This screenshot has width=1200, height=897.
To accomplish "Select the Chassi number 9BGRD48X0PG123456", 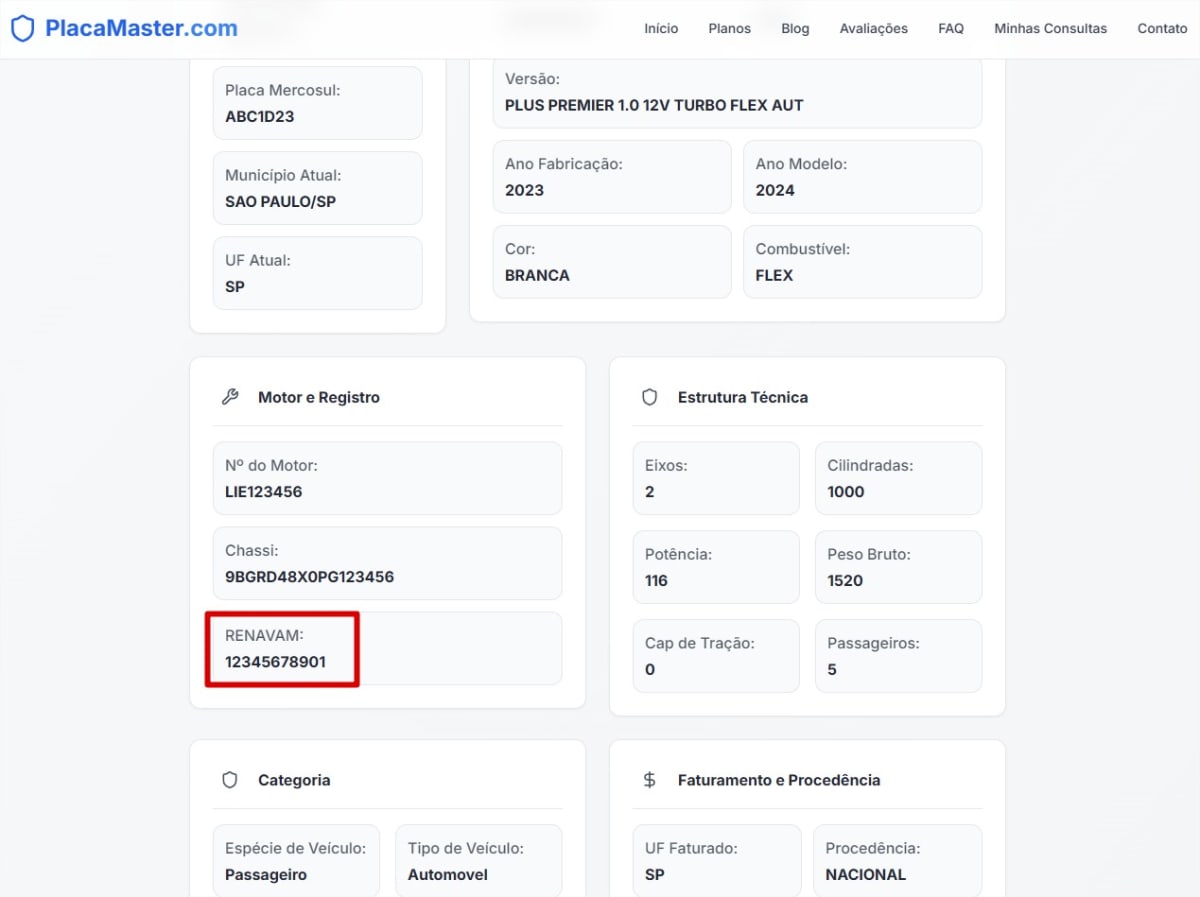I will [x=310, y=577].
